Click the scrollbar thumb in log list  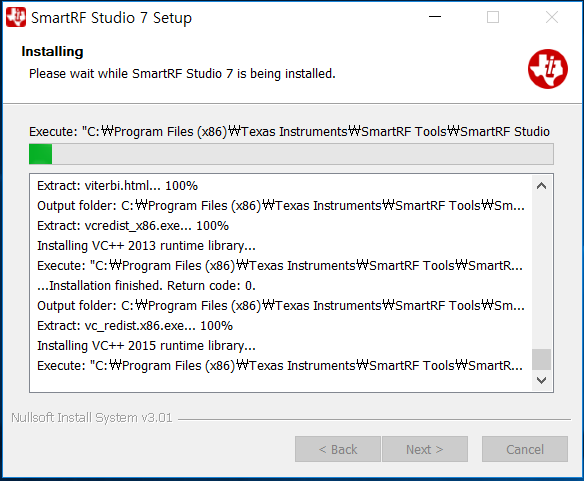(541, 359)
